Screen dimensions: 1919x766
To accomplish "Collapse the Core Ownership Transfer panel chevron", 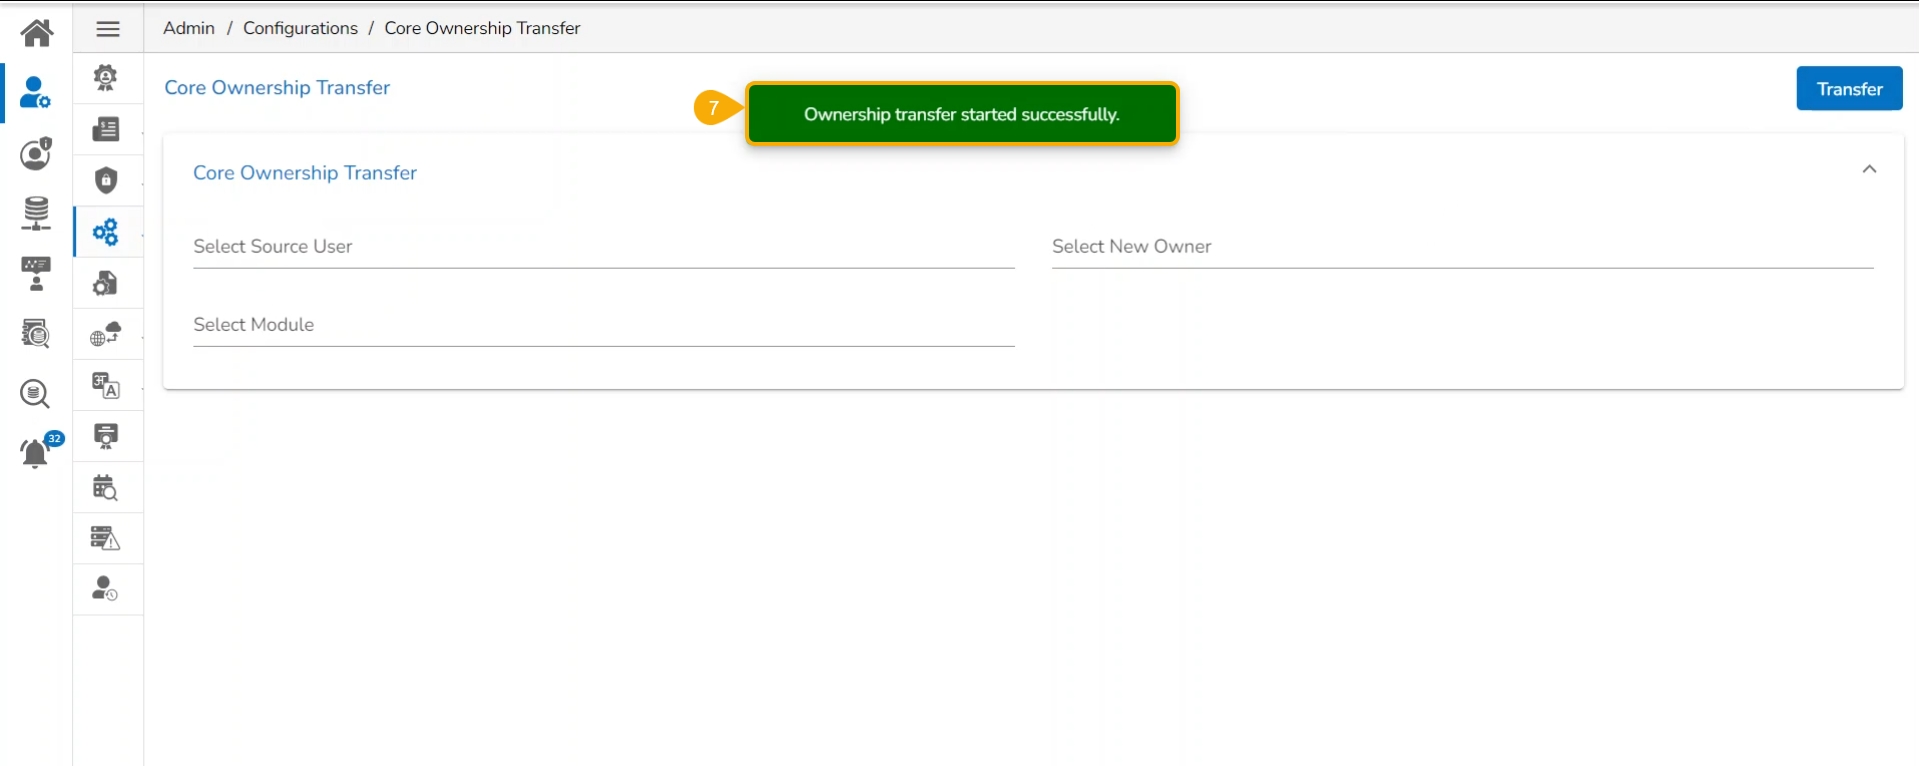I will tap(1869, 170).
